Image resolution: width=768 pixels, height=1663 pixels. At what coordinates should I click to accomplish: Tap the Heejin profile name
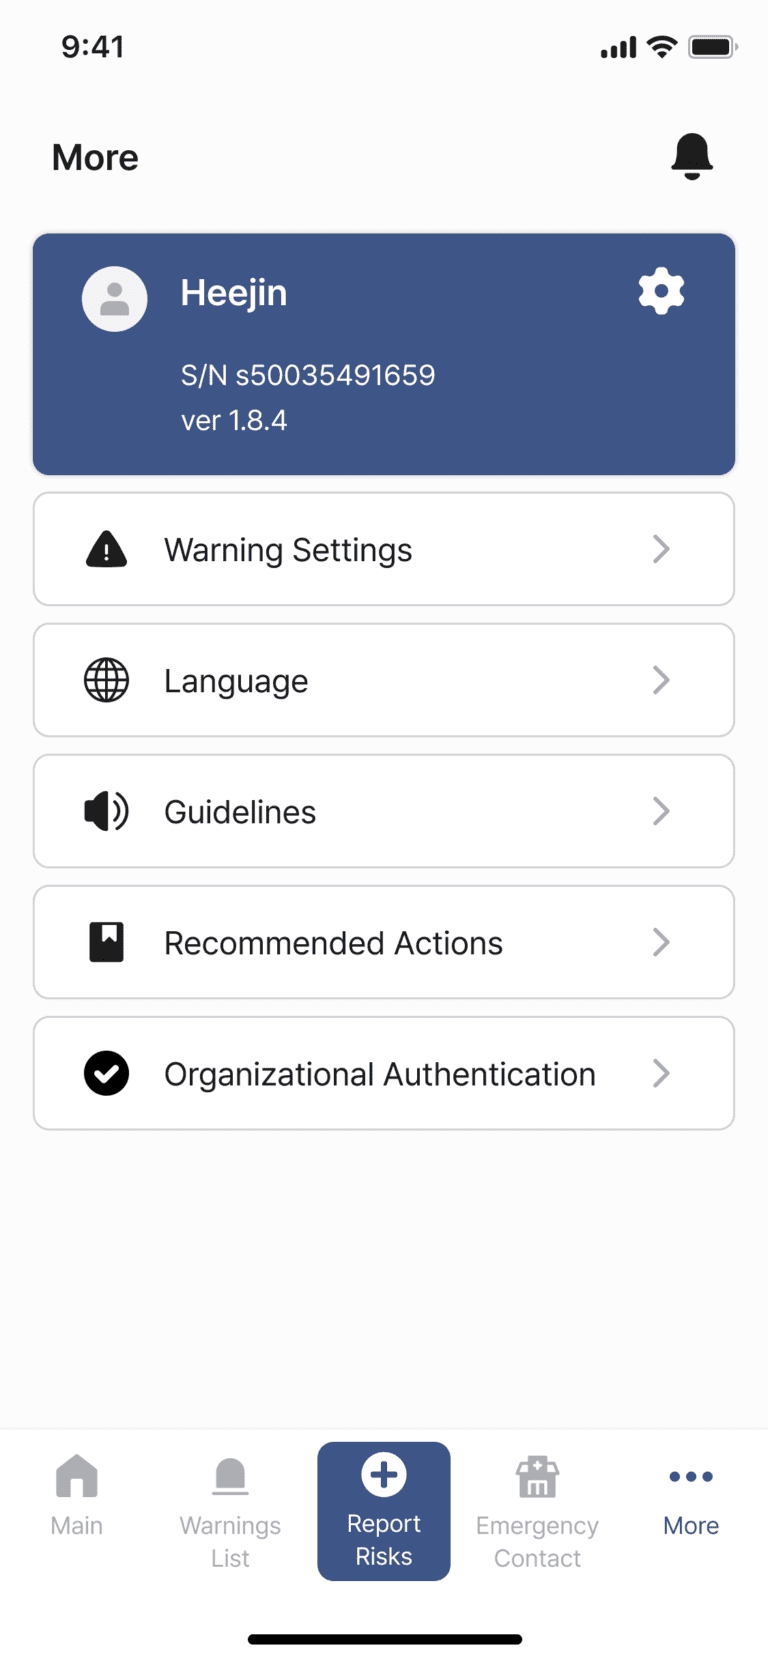coord(234,293)
